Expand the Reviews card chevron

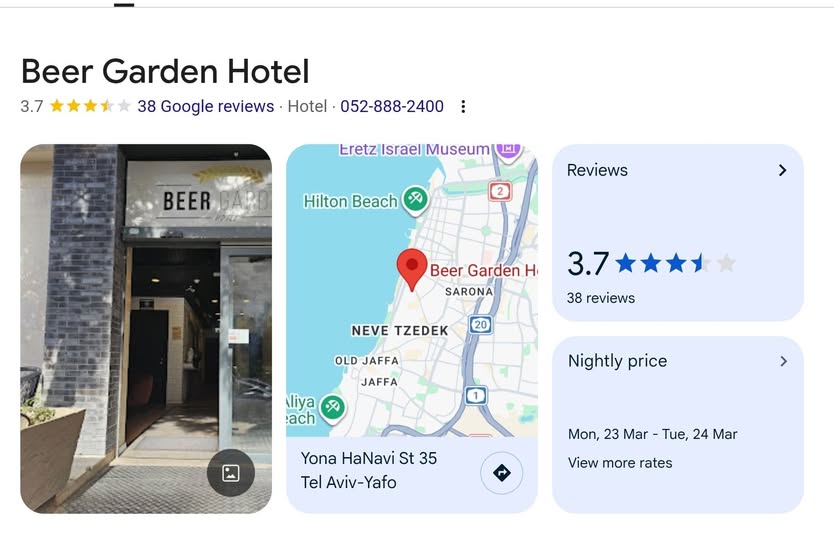[782, 170]
